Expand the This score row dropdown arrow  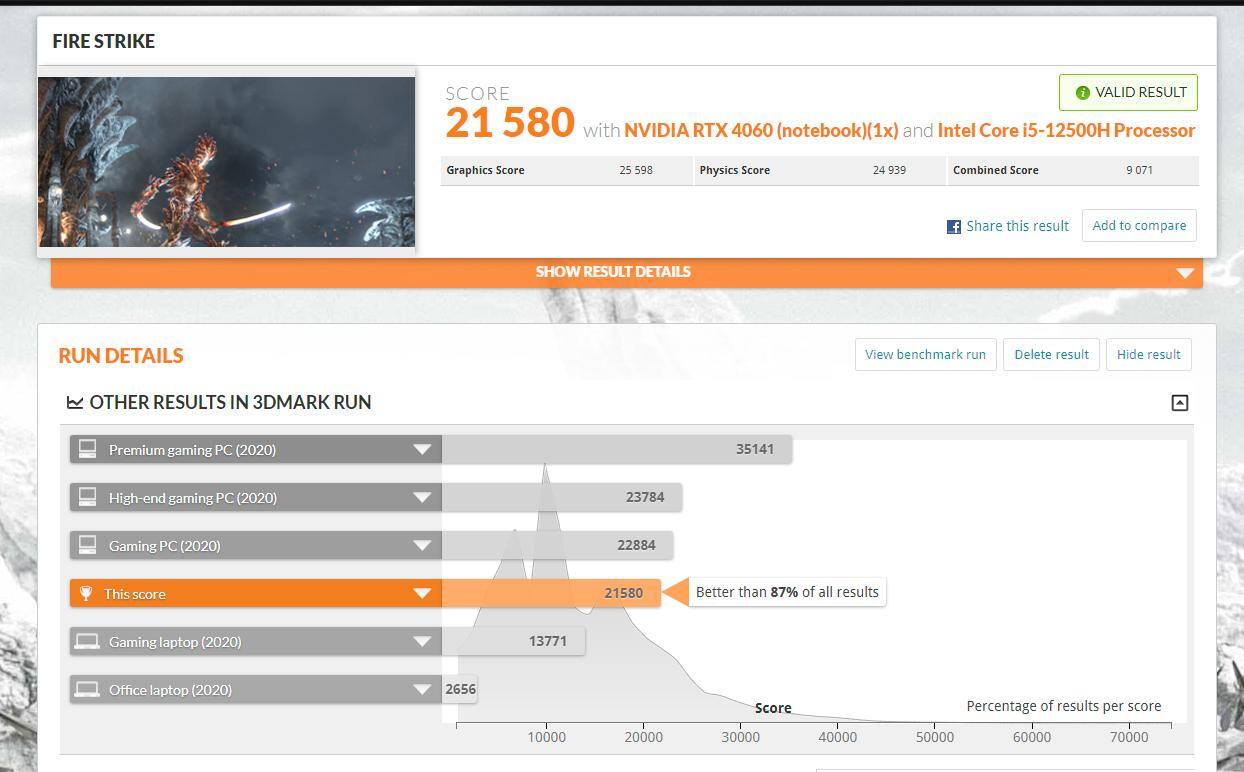[422, 594]
